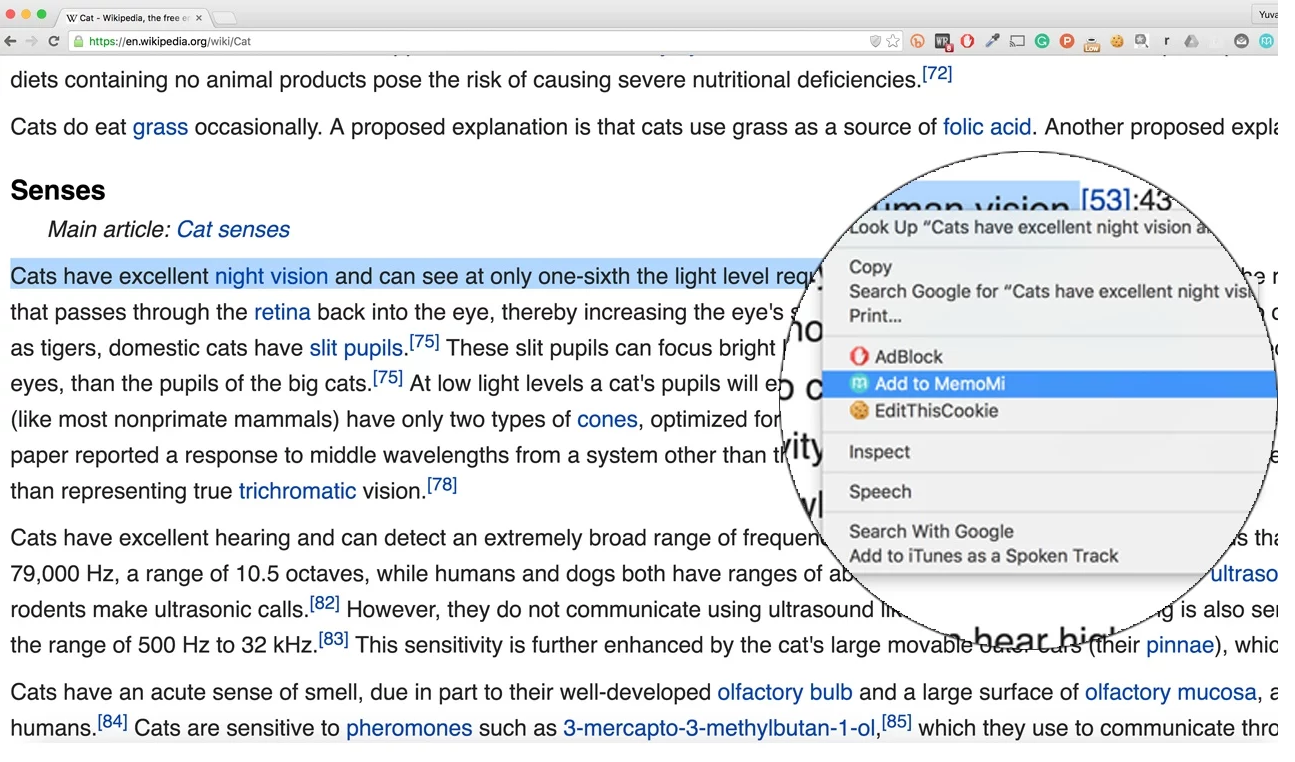Open the orange Bitly extension icon
This screenshot has width=1295, height=762.
click(x=918, y=41)
